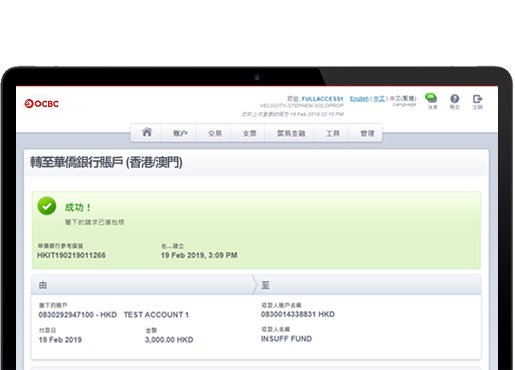Open the 工具 tools menu
This screenshot has height=370, width=515.
pos(332,133)
